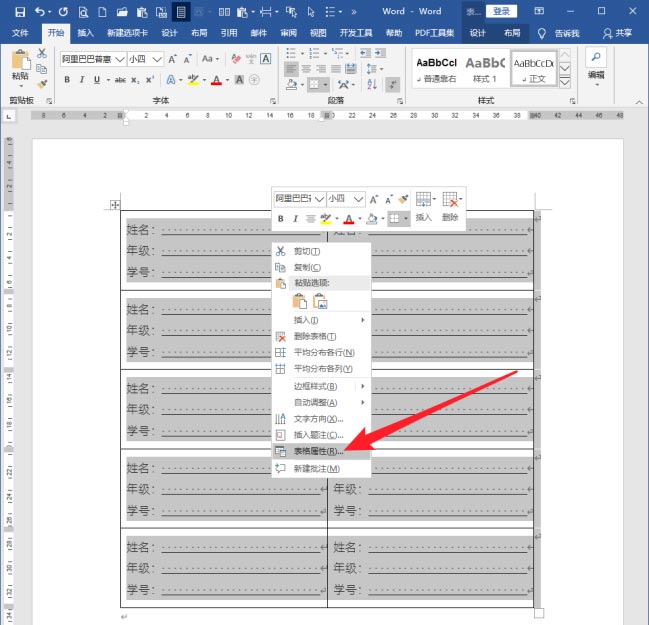
Task: Open Print Preview icon in quick access toolbar
Action: [83, 12]
